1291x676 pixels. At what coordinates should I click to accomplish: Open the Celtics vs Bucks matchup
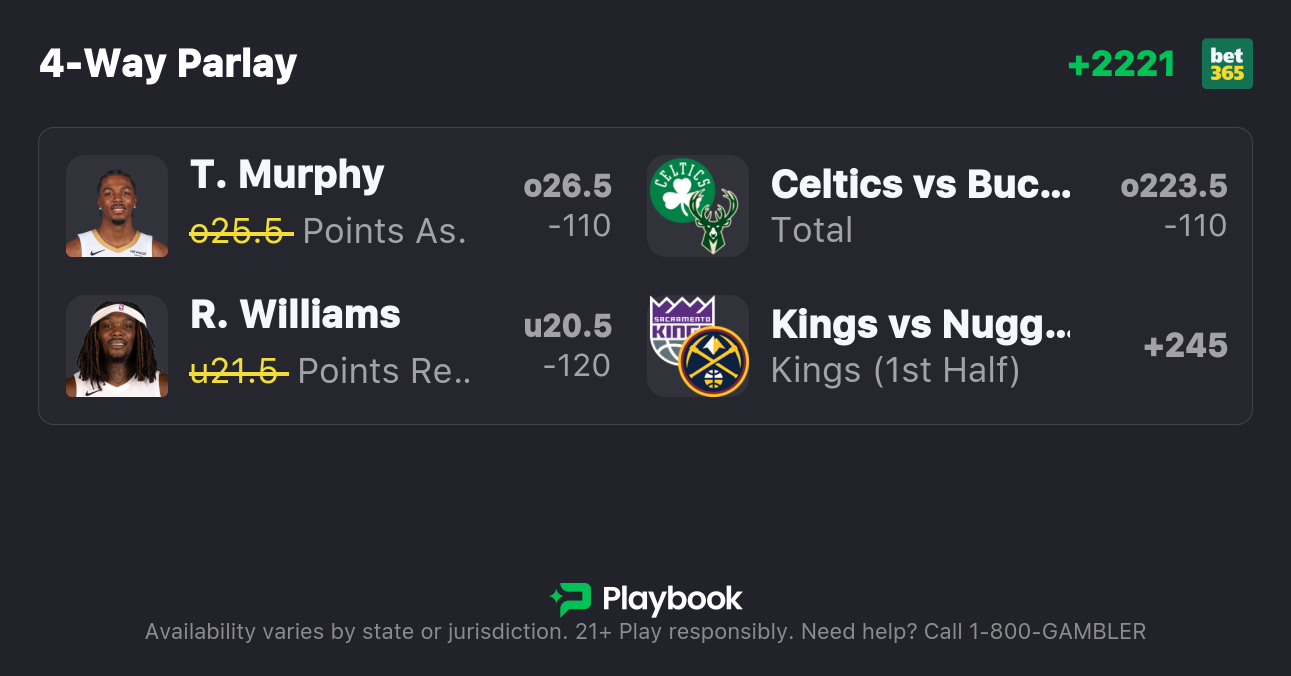click(x=920, y=184)
